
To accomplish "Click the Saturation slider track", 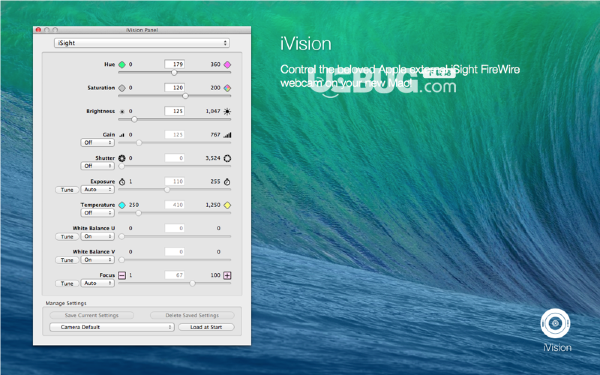I will [x=174, y=96].
